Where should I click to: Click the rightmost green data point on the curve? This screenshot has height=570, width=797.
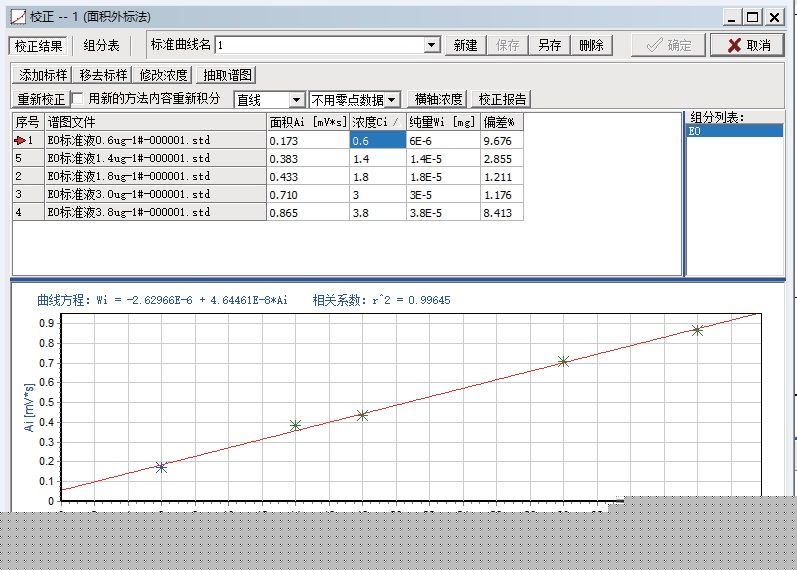click(697, 330)
